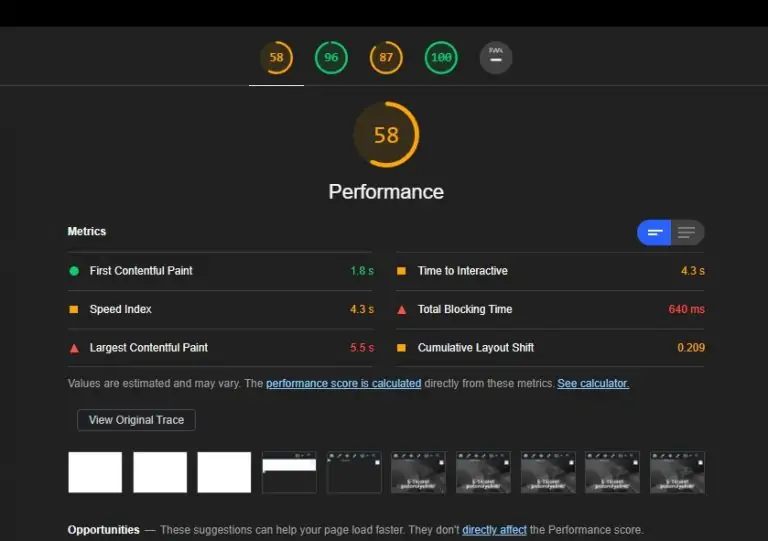Open the 100 score category gauge

click(441, 58)
